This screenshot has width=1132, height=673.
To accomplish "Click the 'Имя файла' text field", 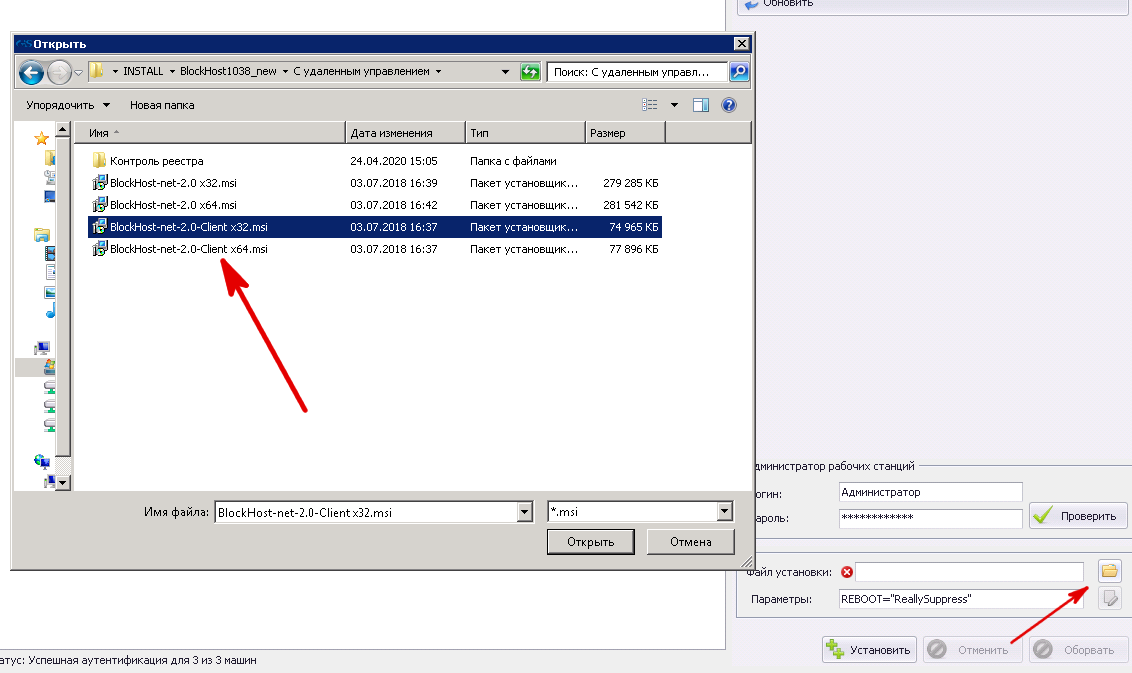I will 366,512.
